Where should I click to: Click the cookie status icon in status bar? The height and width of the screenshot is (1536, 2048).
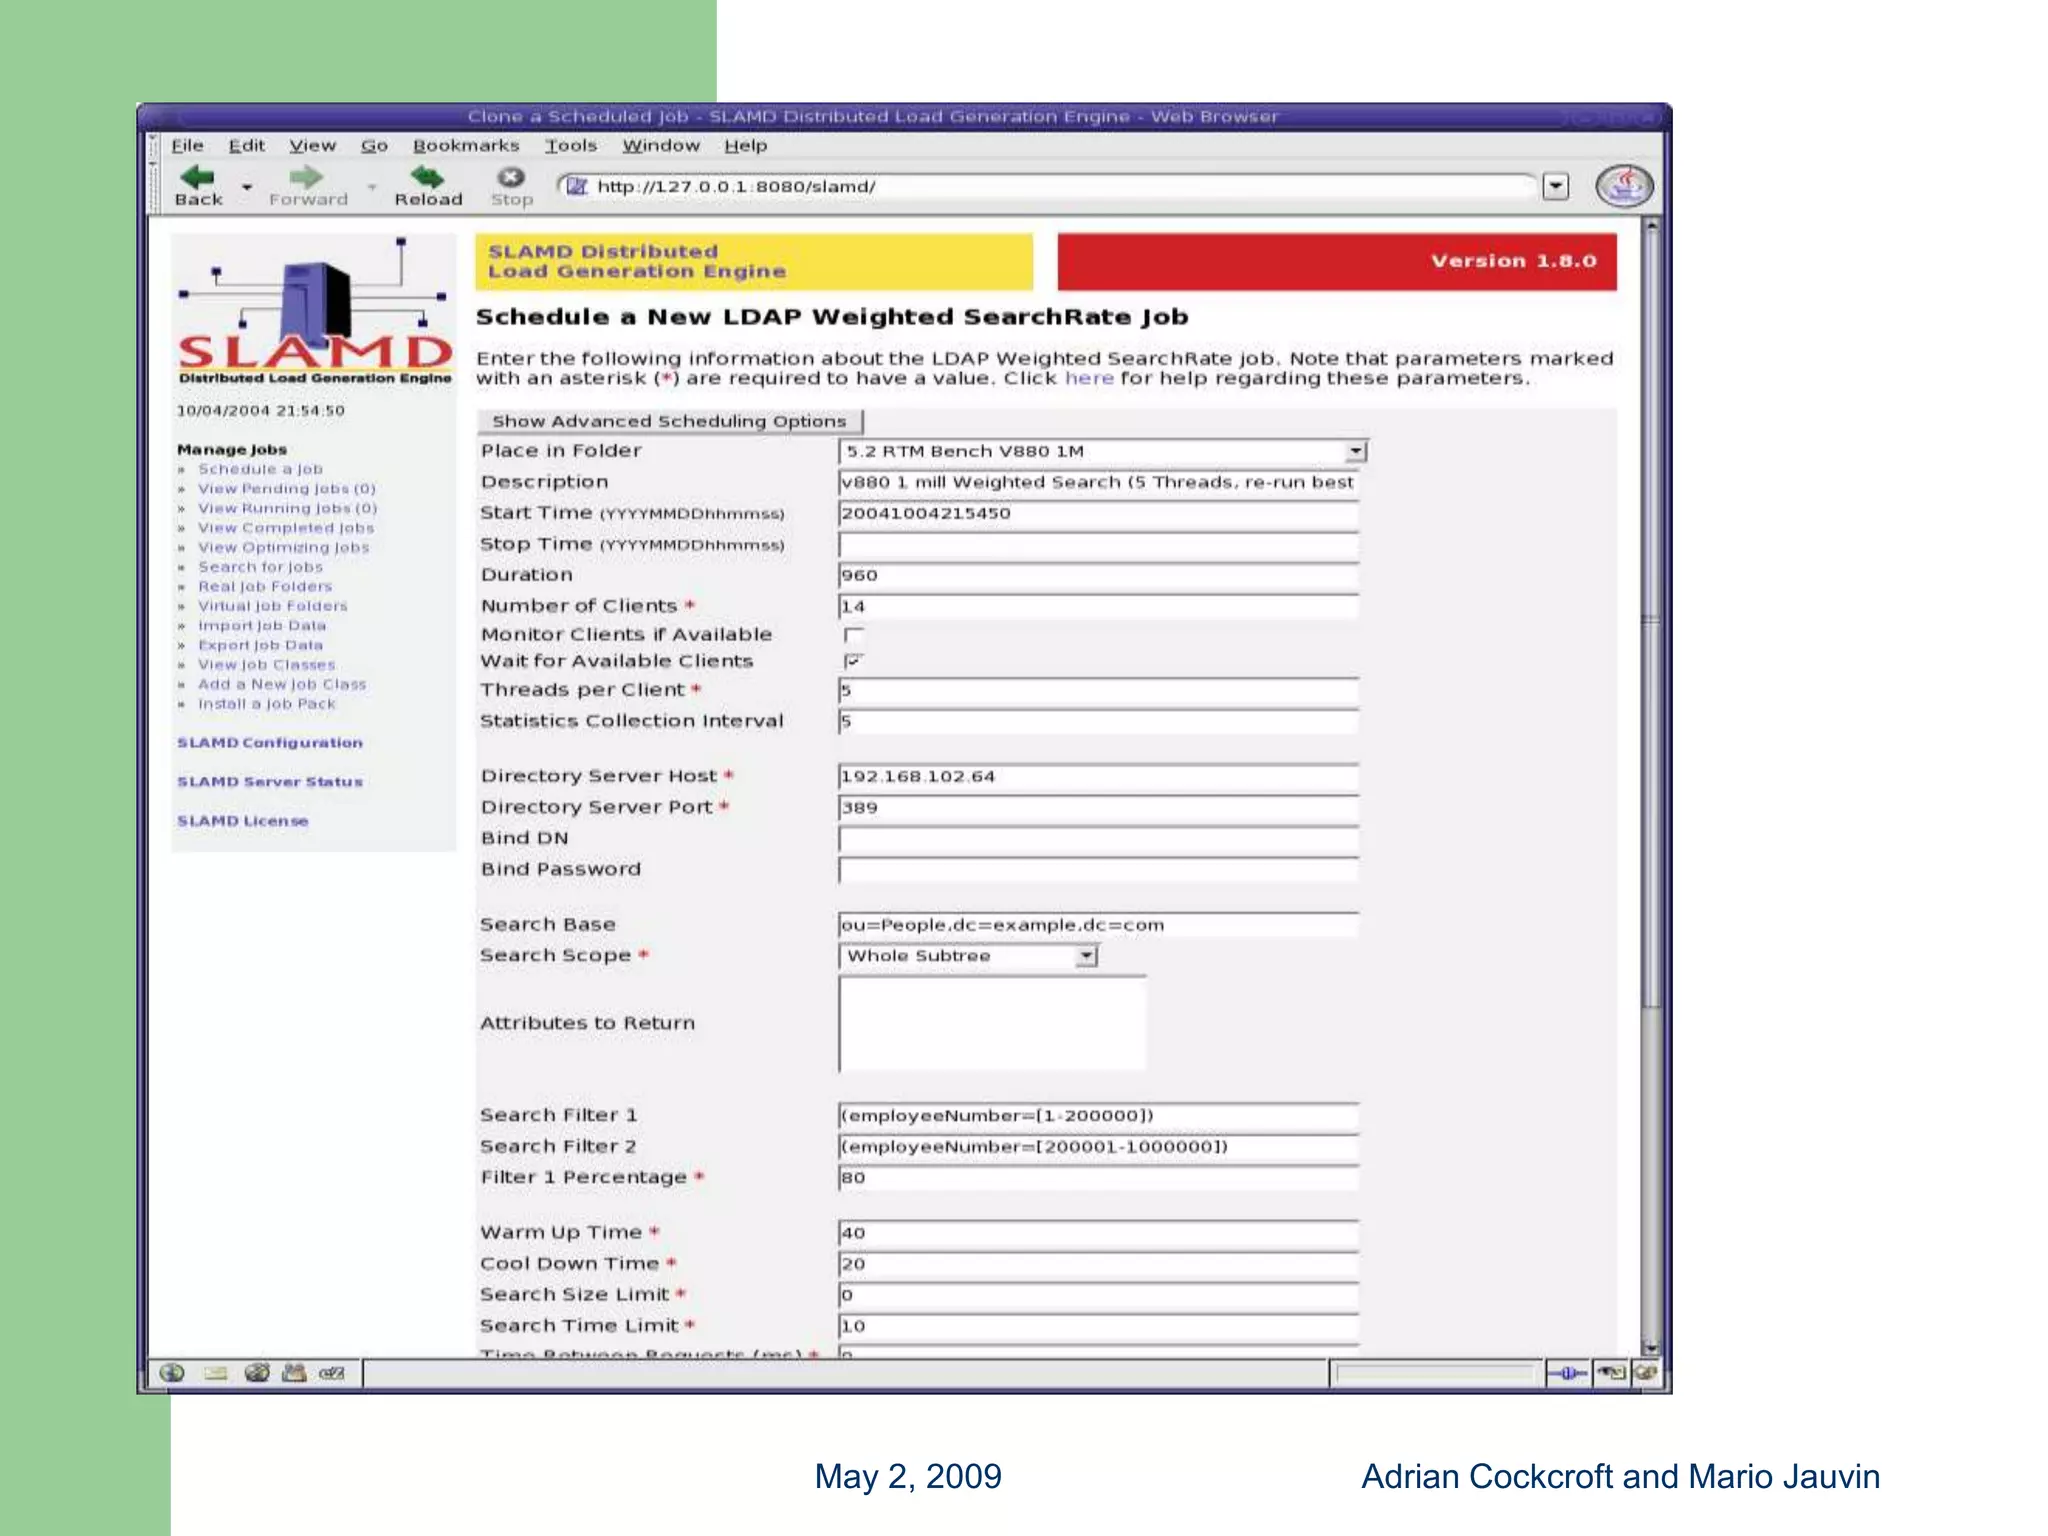pos(1611,1373)
